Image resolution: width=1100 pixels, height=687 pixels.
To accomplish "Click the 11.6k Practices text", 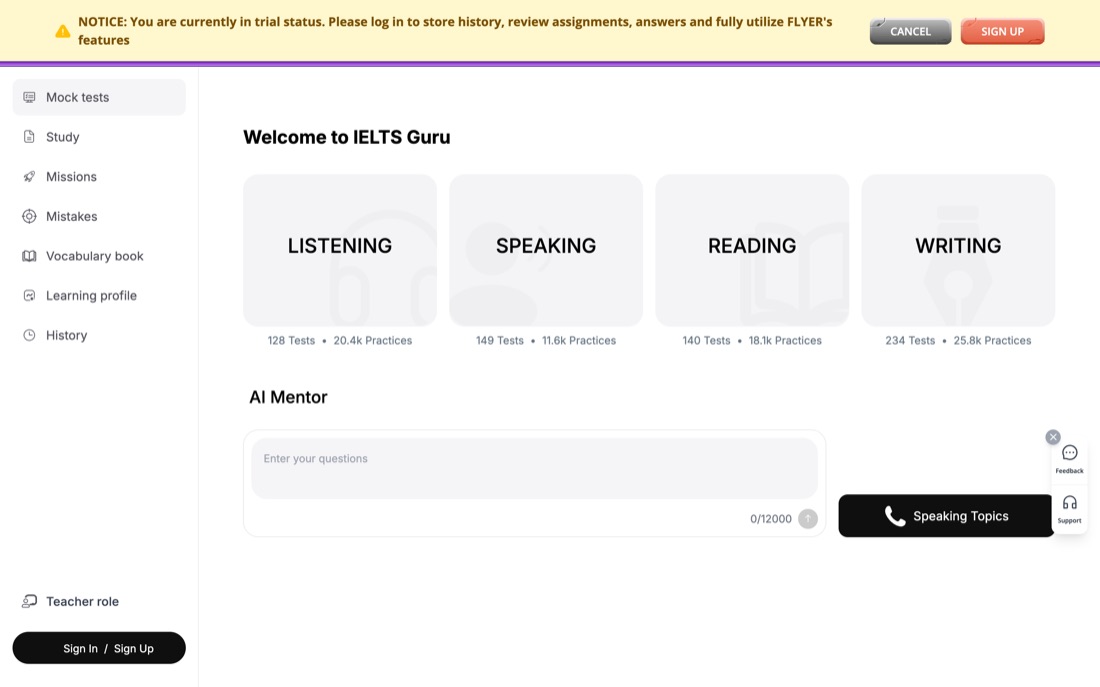I will 579,340.
